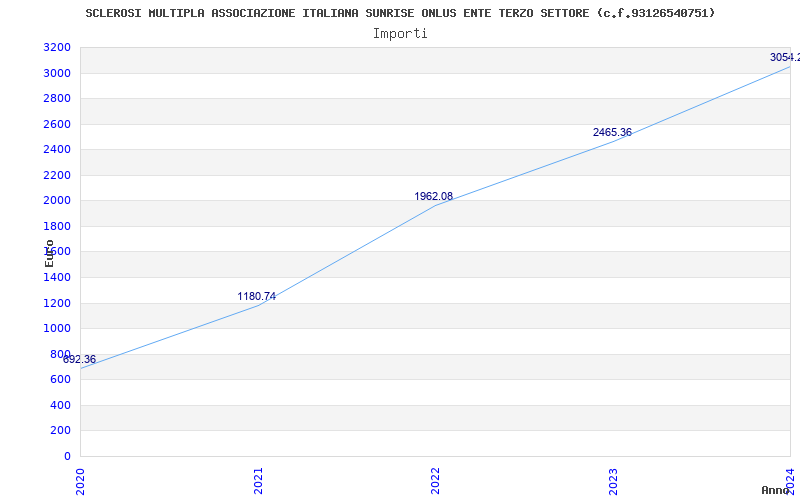
Task: Click the 2024 data label starting 3054
Action: pyautogui.click(x=785, y=57)
